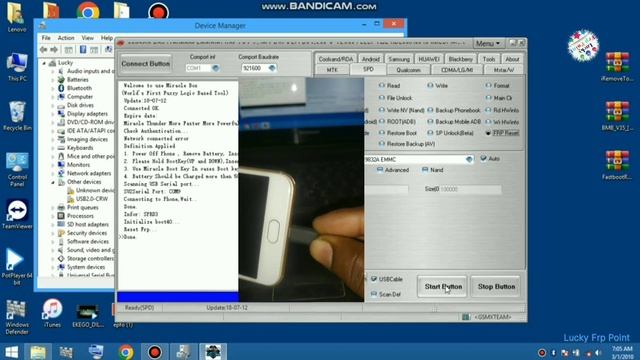Select the Format radio option
This screenshot has width=640, height=360.
(497, 85)
